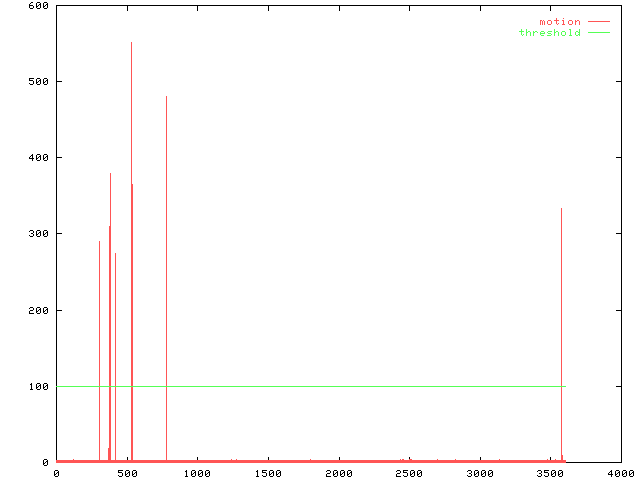Click the x-axis label 1000
This screenshot has height=480, width=640.
point(197,473)
